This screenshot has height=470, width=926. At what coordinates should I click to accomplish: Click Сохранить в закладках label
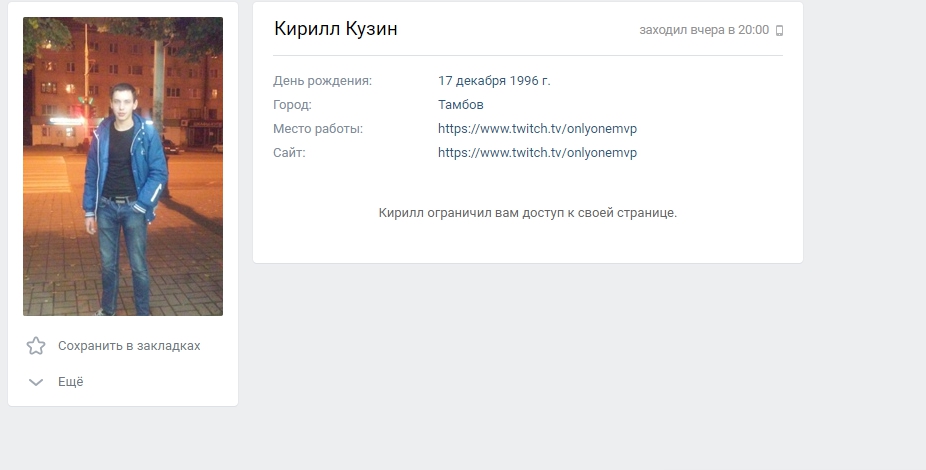[129, 346]
